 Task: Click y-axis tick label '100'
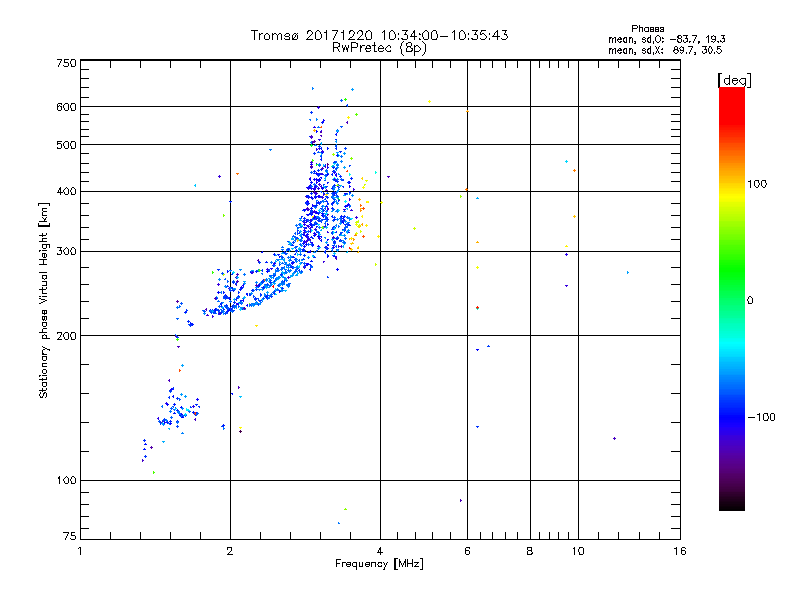[x=66, y=480]
